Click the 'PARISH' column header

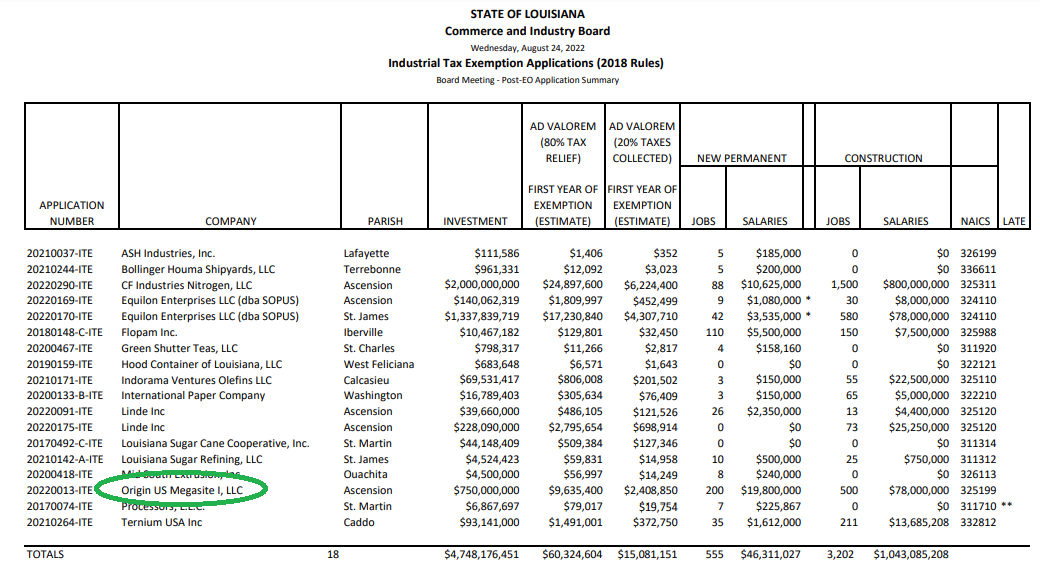(x=385, y=221)
